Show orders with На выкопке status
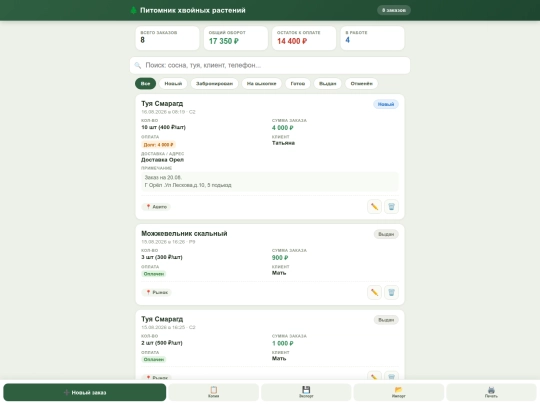The image size is (540, 405). pyautogui.click(x=261, y=84)
